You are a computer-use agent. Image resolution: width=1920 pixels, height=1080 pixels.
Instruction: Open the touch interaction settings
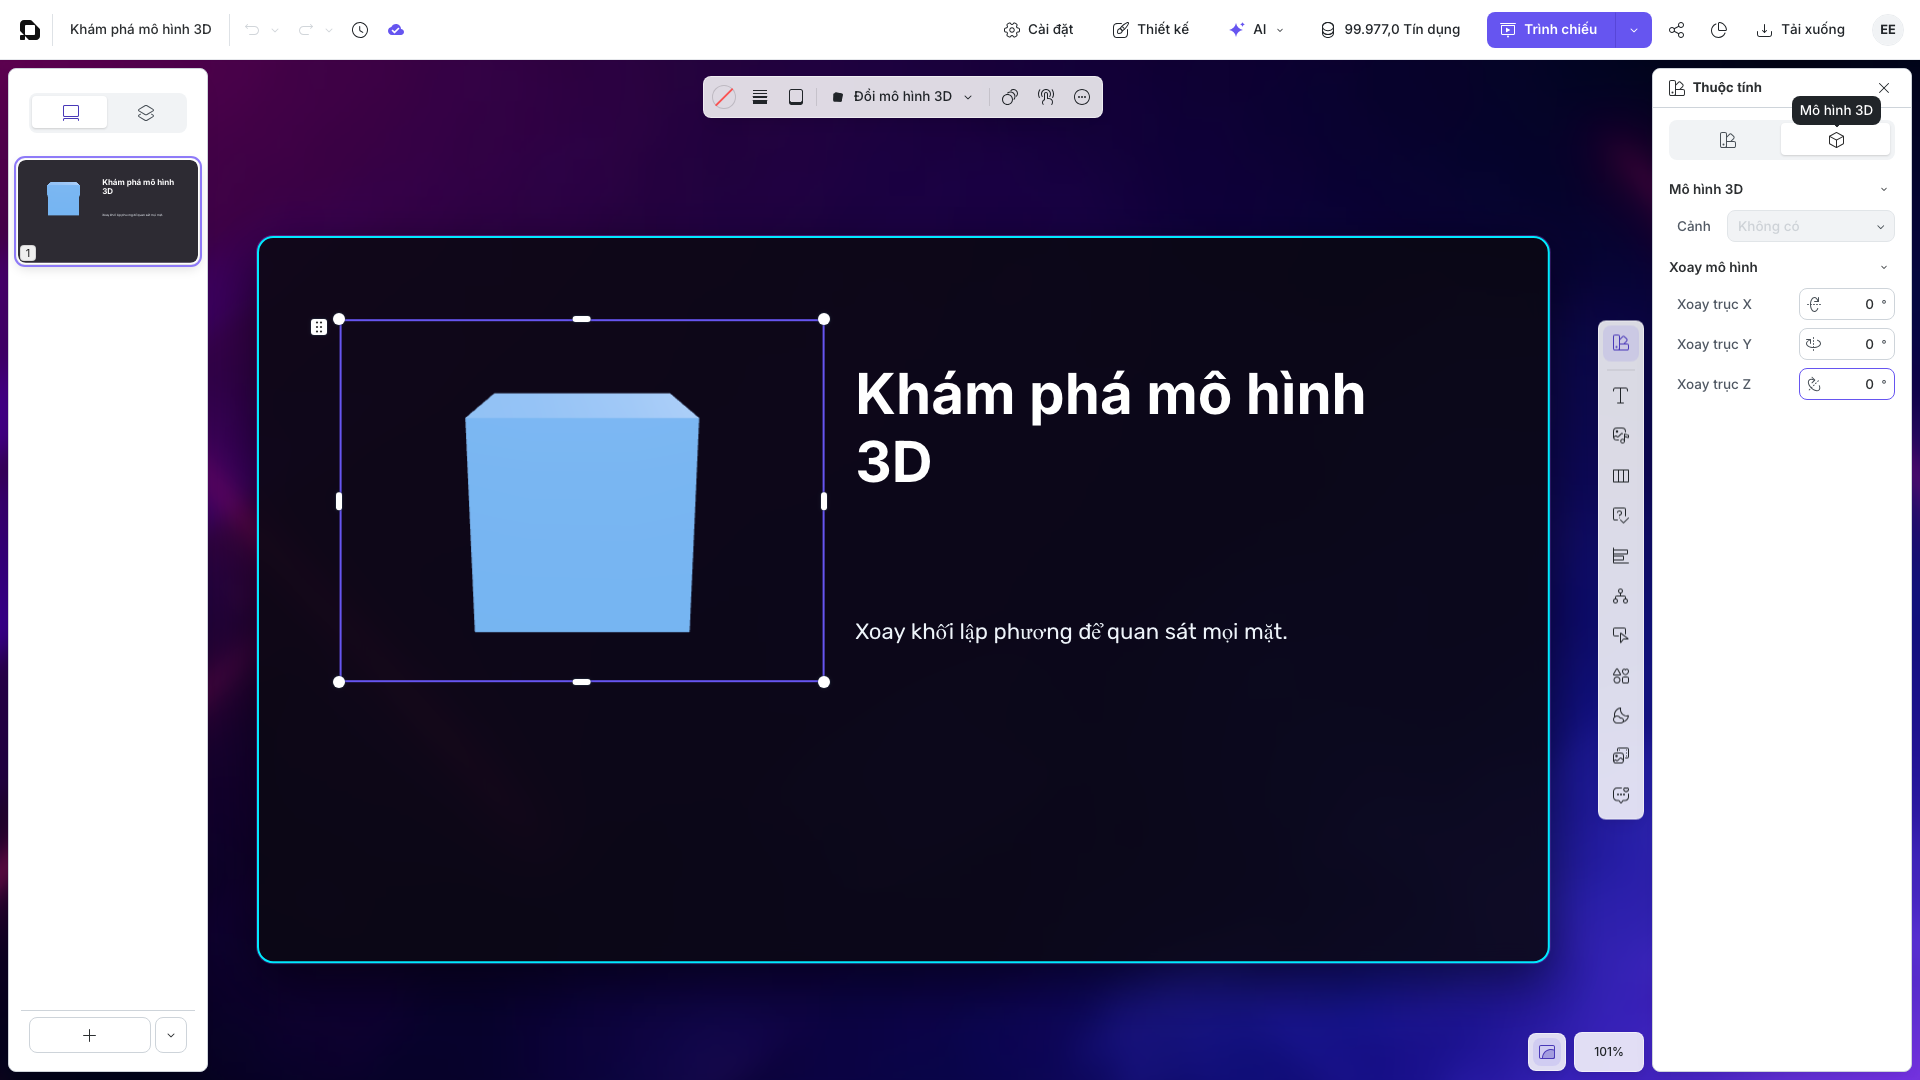[1046, 97]
